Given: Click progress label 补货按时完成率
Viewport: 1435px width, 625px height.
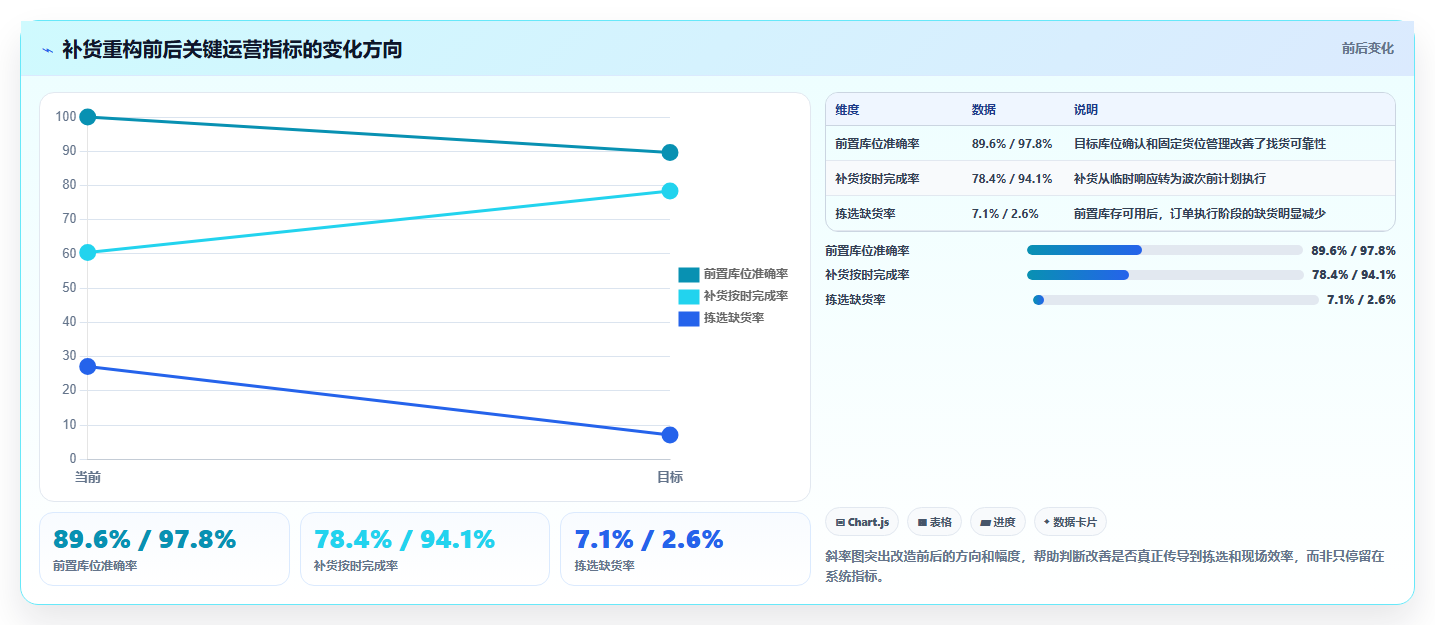Looking at the screenshot, I should pos(867,275).
